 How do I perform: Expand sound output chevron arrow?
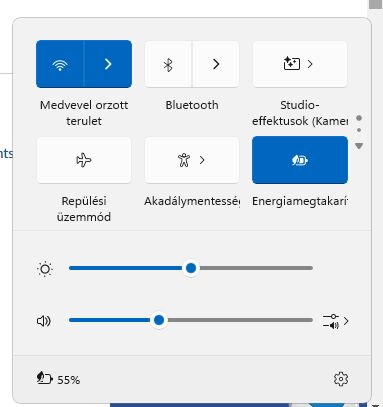[346, 321]
